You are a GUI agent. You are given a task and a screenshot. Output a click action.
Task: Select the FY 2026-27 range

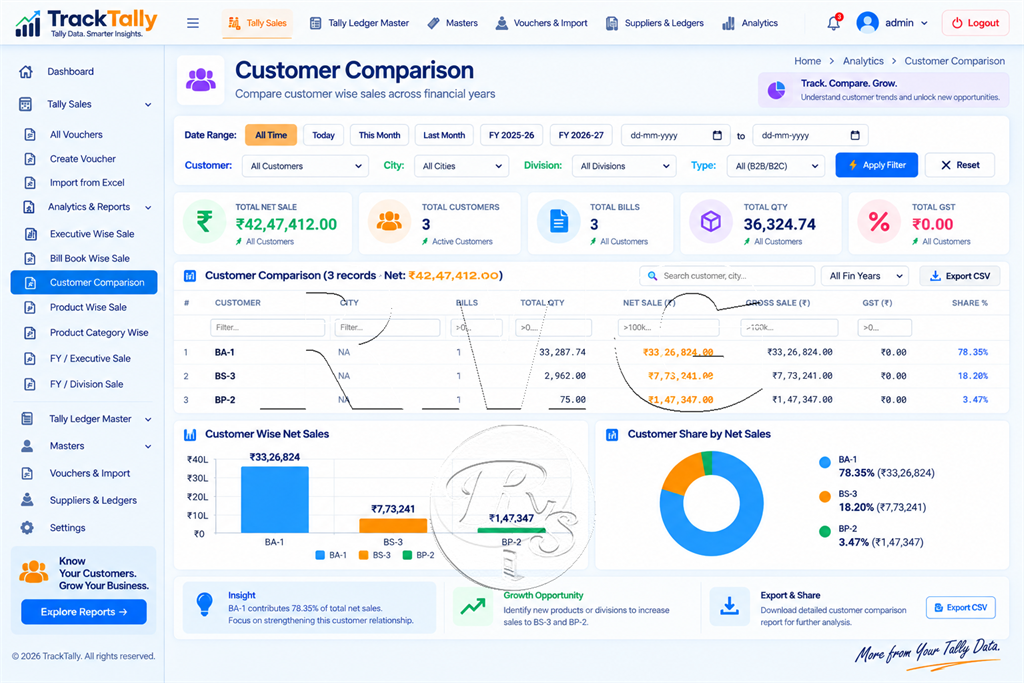click(x=581, y=135)
